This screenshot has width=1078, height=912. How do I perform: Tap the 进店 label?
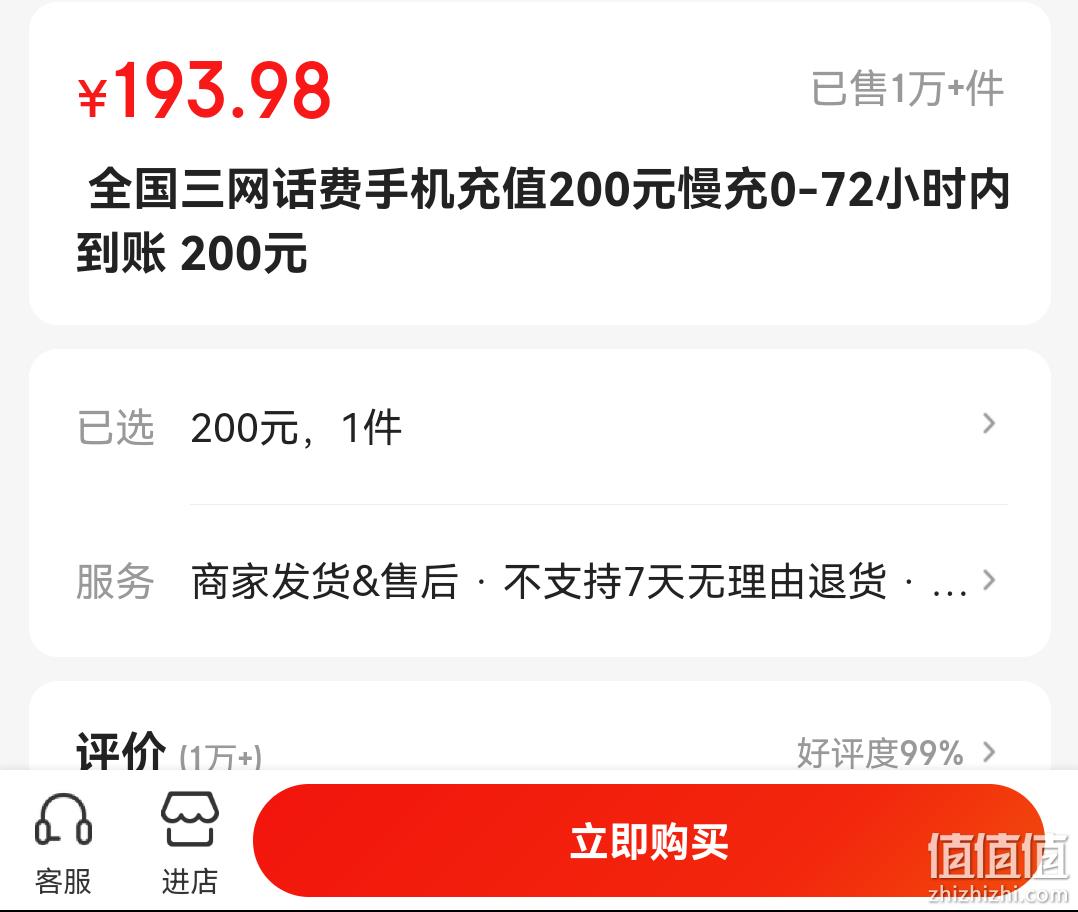click(x=190, y=881)
